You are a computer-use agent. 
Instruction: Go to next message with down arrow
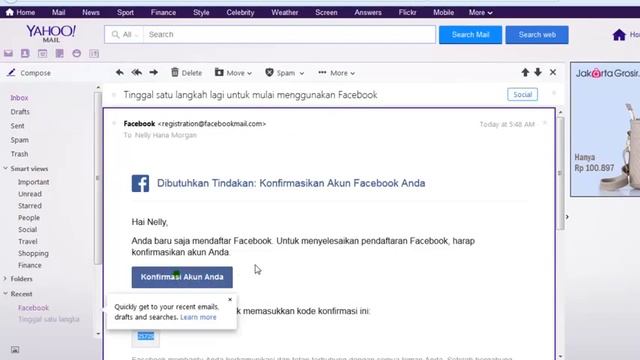tap(538, 73)
